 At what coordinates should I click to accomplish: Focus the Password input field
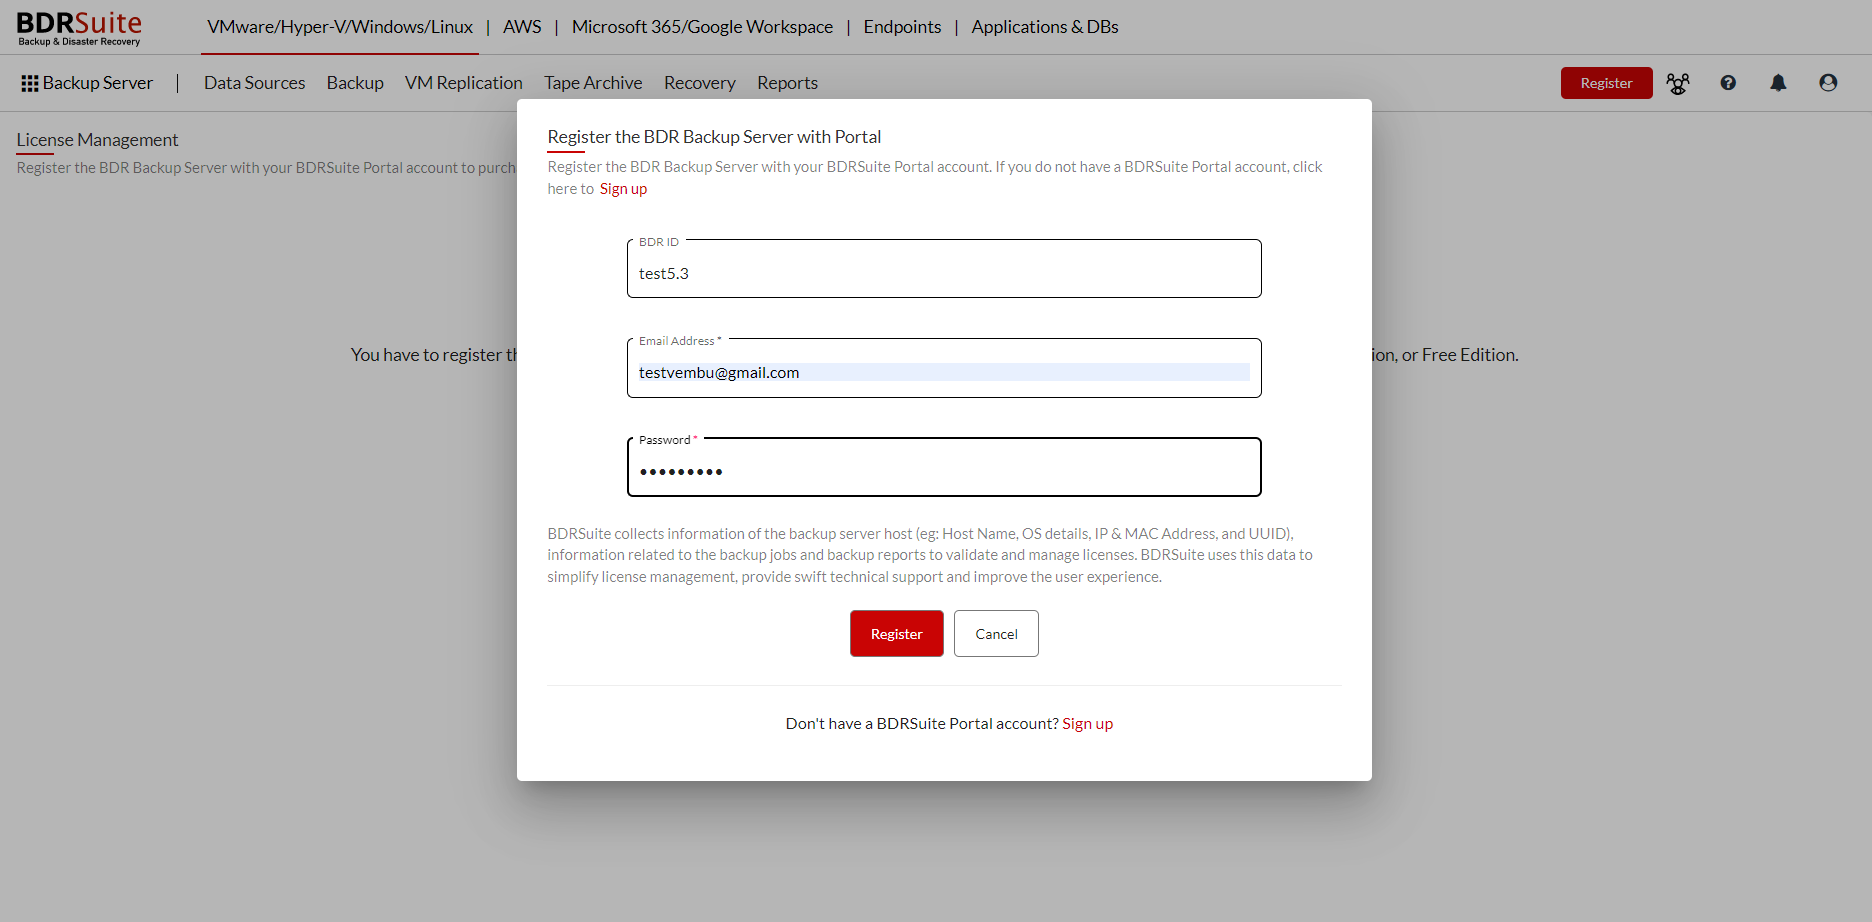point(944,467)
